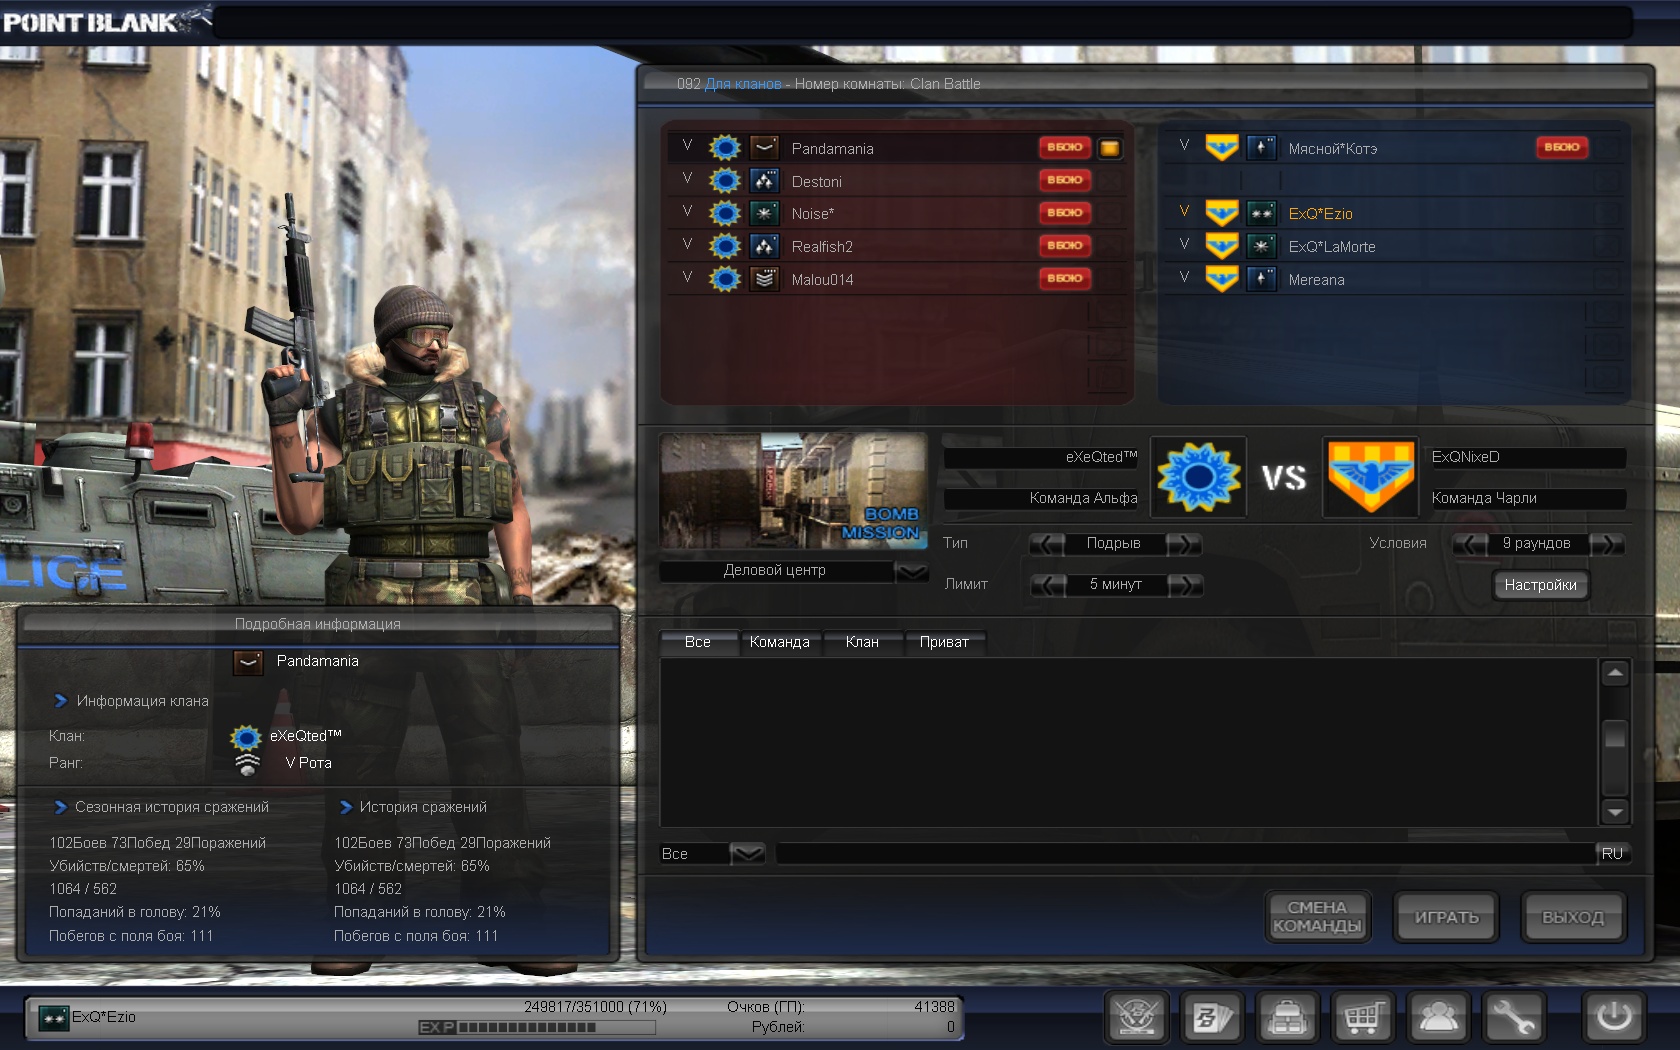Click the EXP progress bar

tap(537, 1027)
